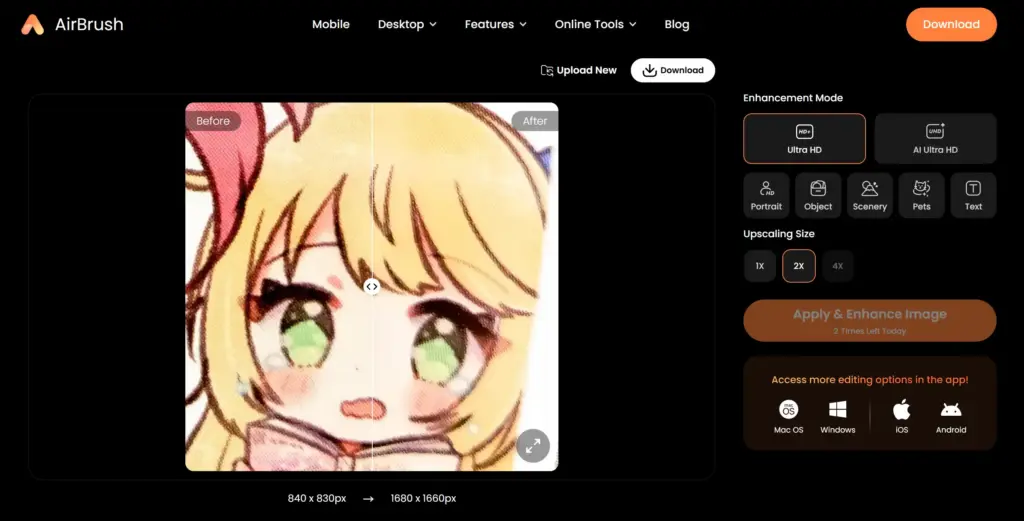Select Ultra HD enhancement mode
Screen dimensions: 1024x521
(804, 138)
